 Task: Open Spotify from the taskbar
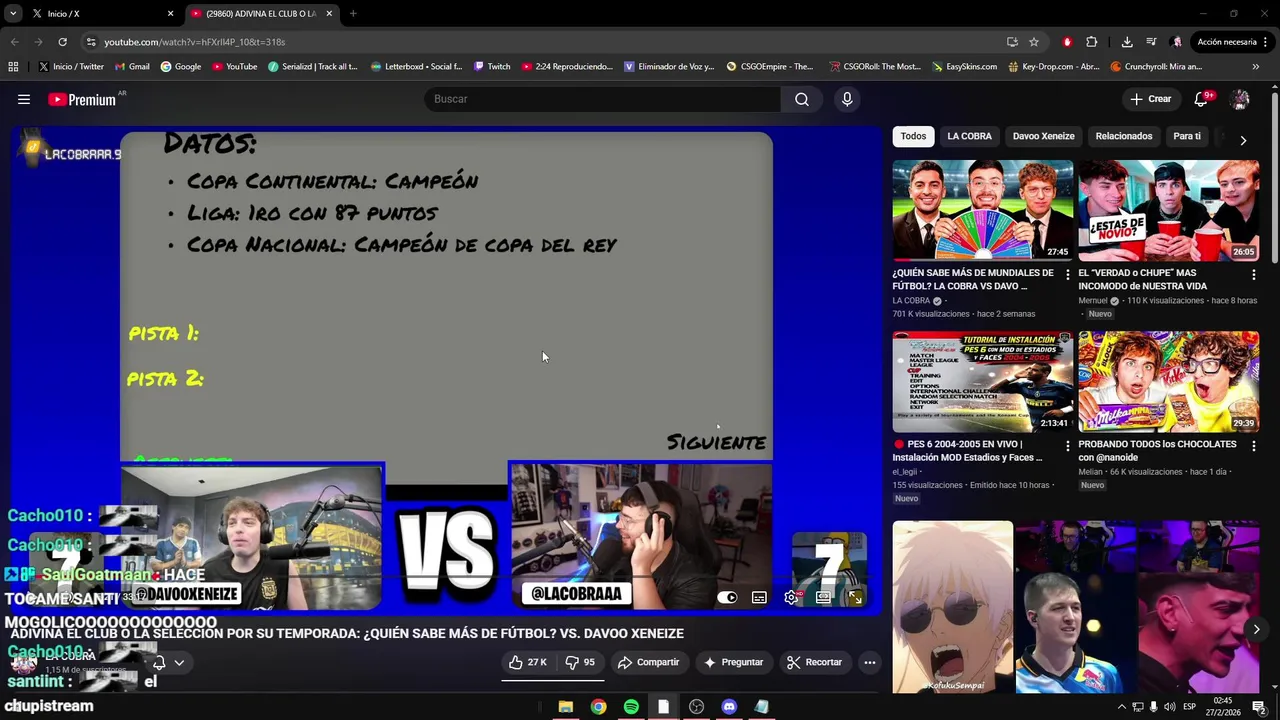tap(631, 707)
